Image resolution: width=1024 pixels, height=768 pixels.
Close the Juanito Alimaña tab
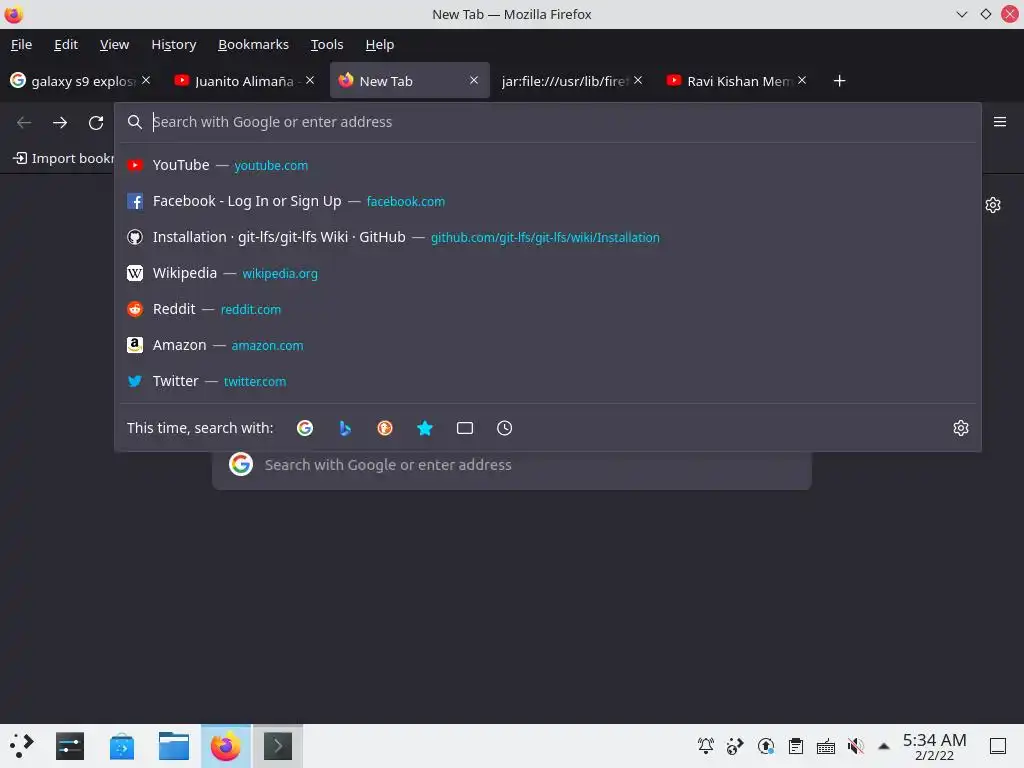[310, 80]
